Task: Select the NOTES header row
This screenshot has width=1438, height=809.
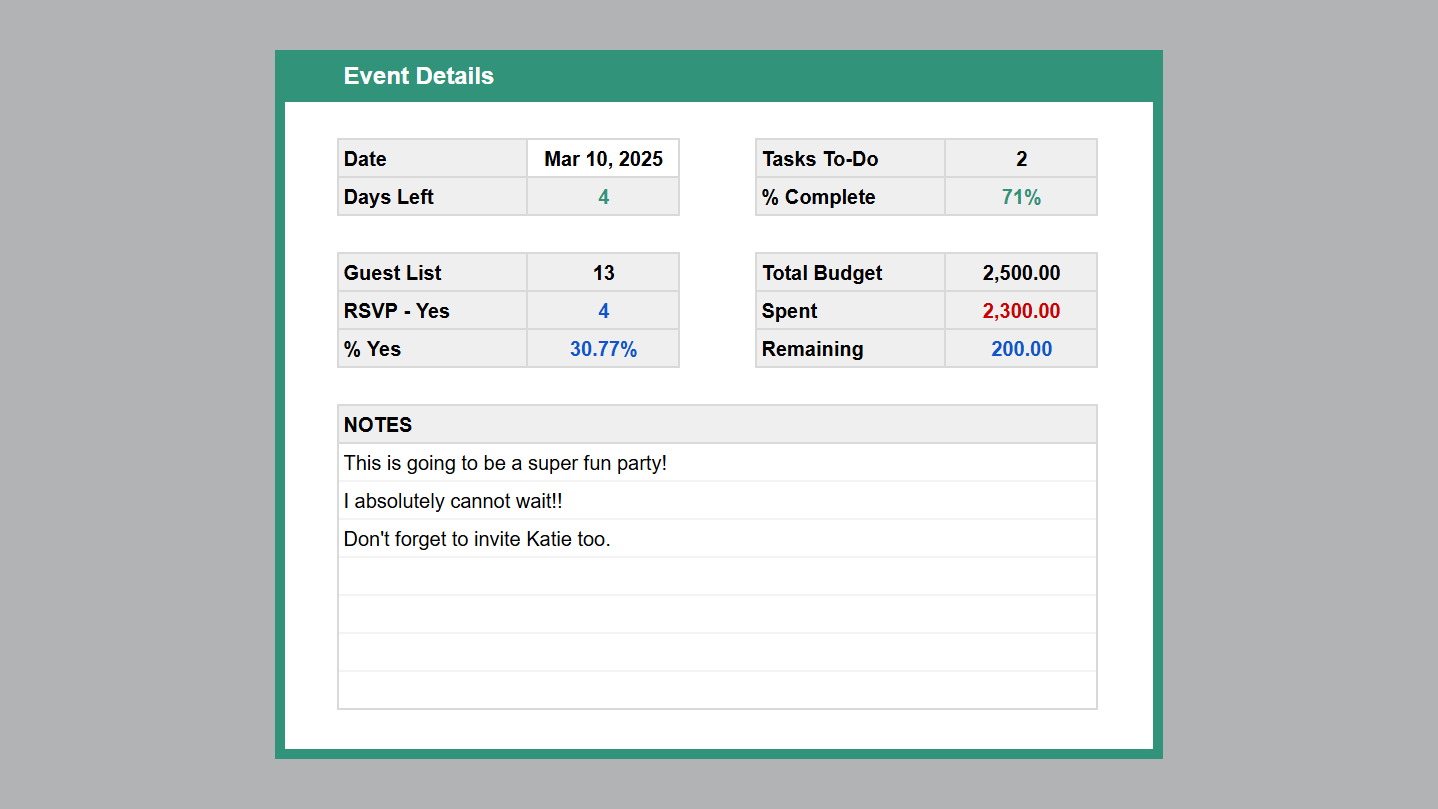Action: [717, 424]
